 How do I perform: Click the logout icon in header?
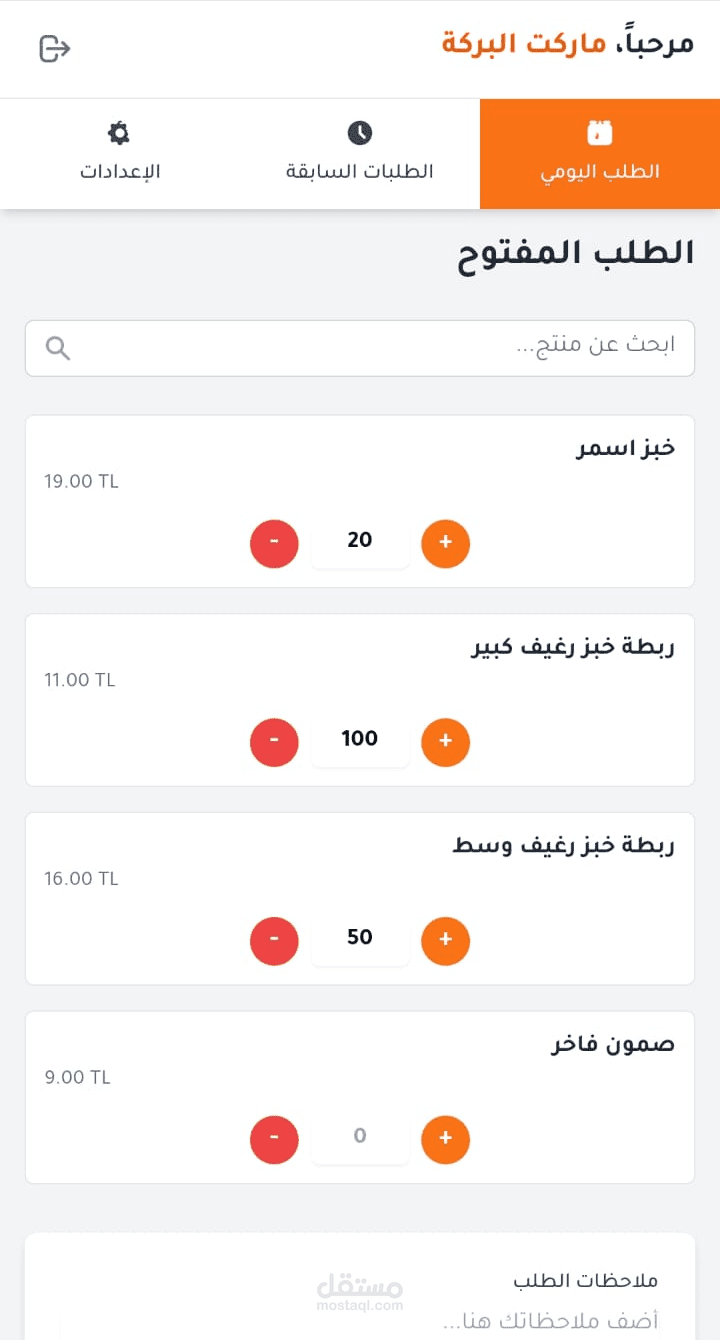(x=55, y=48)
